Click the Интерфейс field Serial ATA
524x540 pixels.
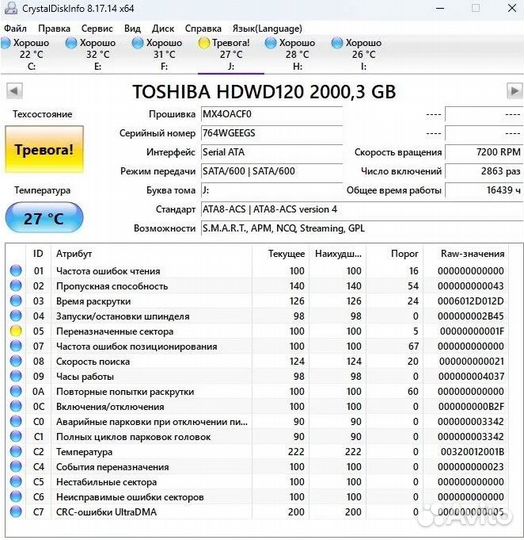pos(272,152)
